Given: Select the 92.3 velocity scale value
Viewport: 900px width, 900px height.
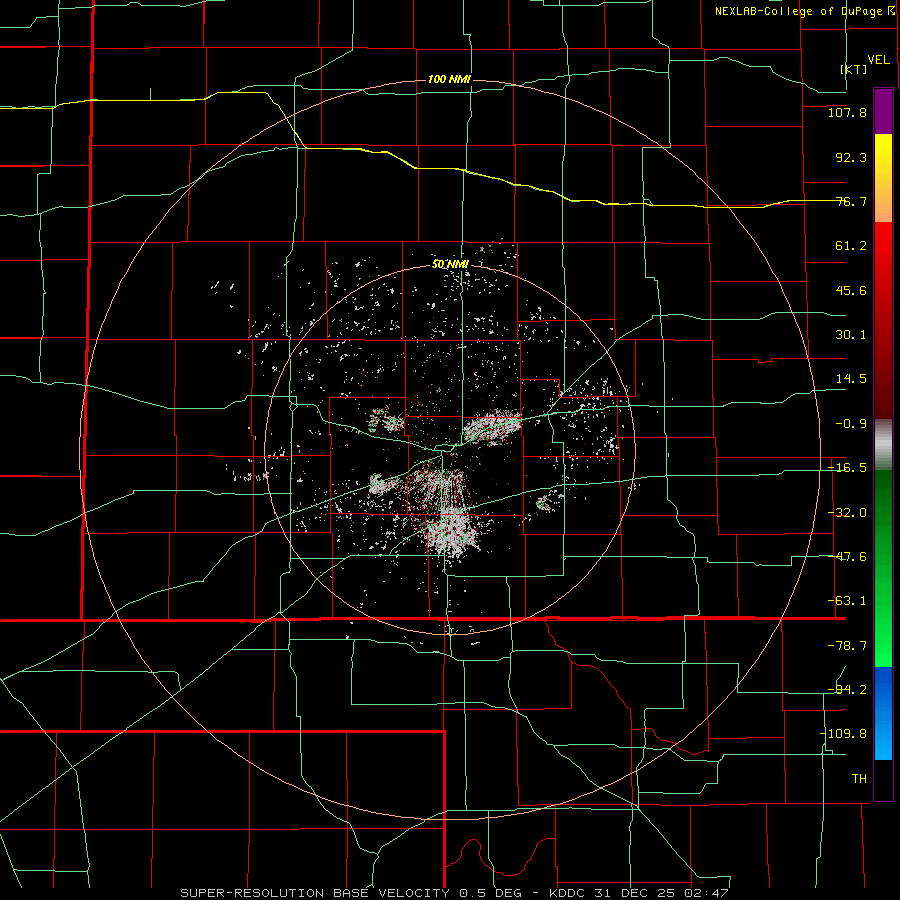Looking at the screenshot, I should 851,157.
